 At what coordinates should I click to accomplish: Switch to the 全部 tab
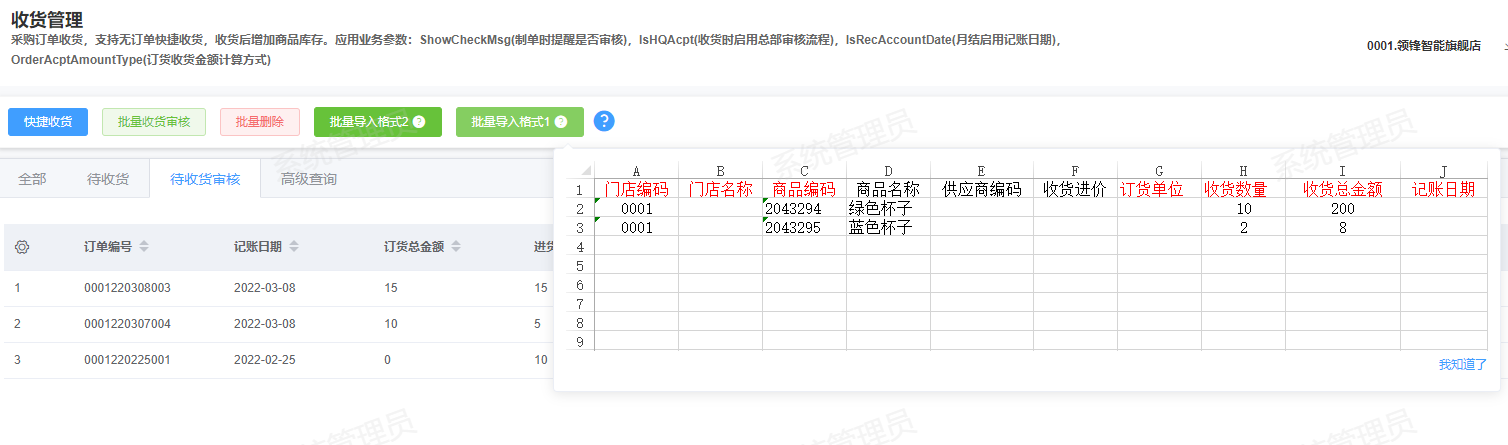pyautogui.click(x=33, y=179)
